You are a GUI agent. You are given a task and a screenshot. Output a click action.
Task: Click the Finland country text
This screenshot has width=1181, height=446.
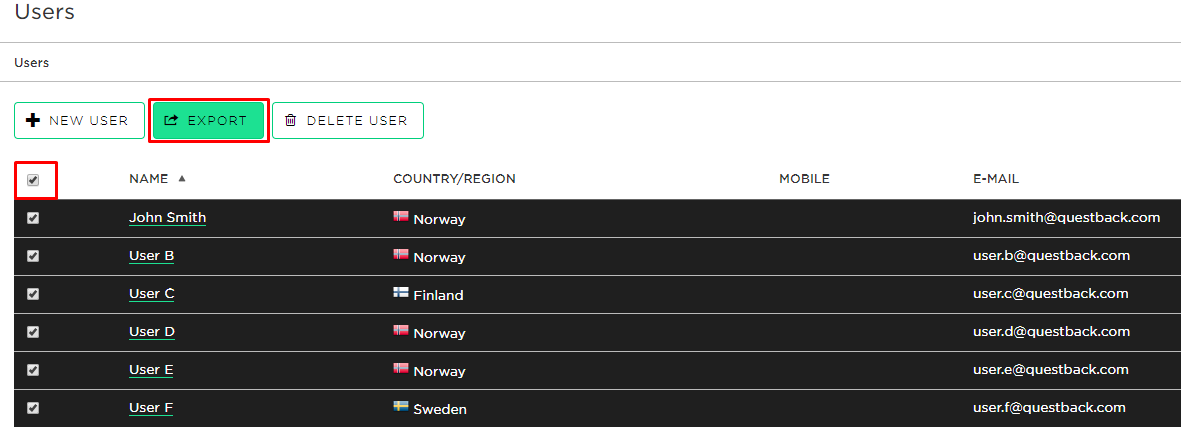(438, 295)
